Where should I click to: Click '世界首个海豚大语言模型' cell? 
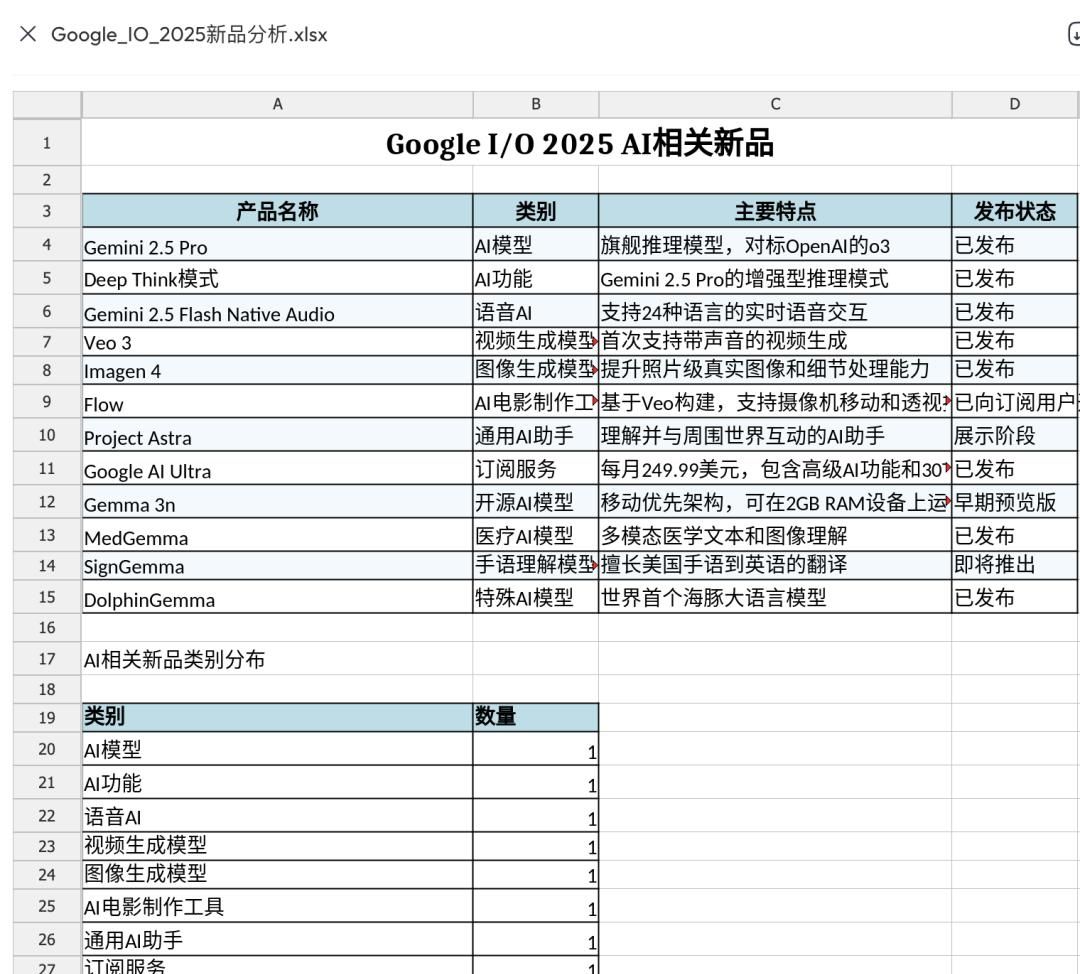[775, 597]
